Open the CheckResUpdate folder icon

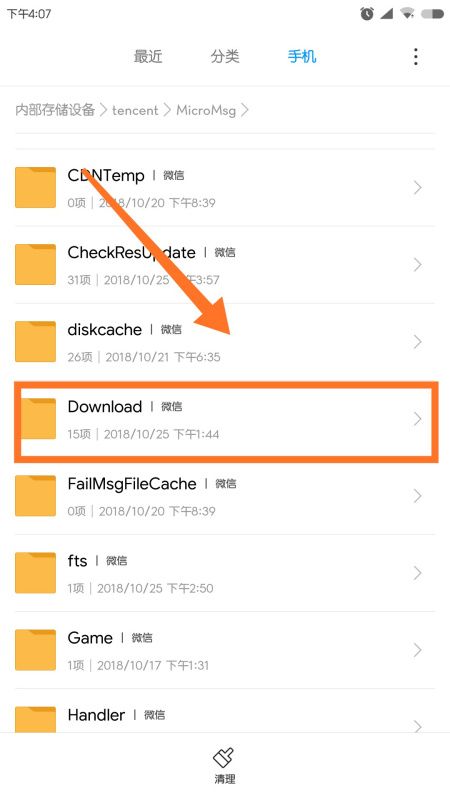(x=35, y=264)
